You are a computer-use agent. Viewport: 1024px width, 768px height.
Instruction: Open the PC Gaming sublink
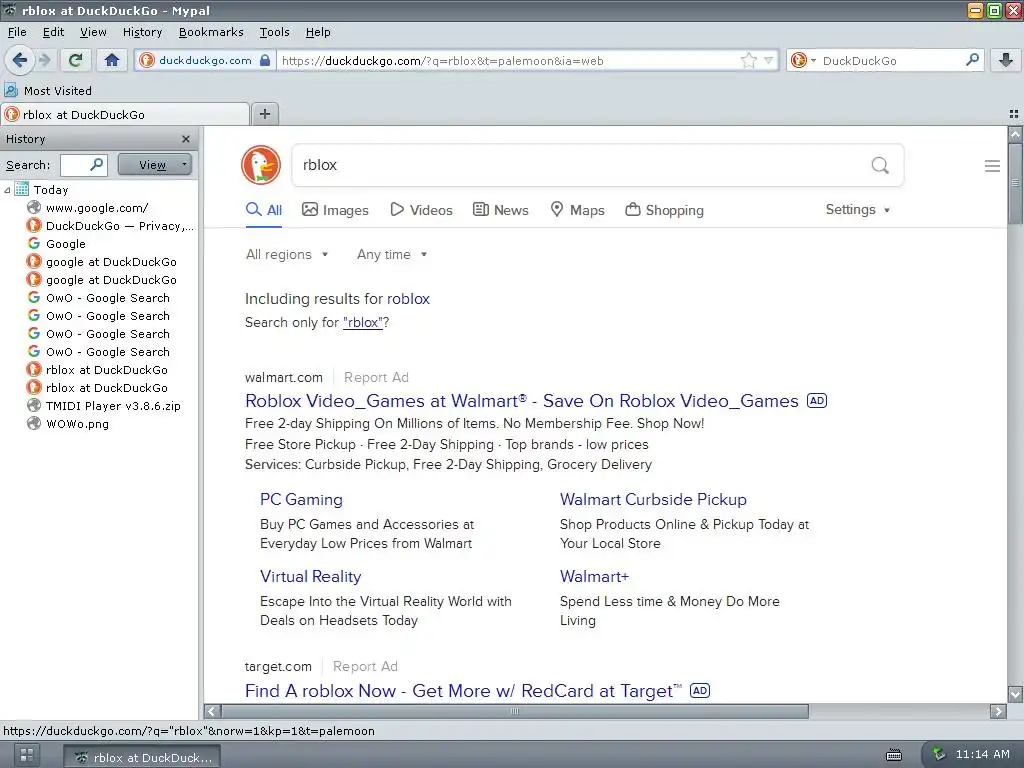301,500
